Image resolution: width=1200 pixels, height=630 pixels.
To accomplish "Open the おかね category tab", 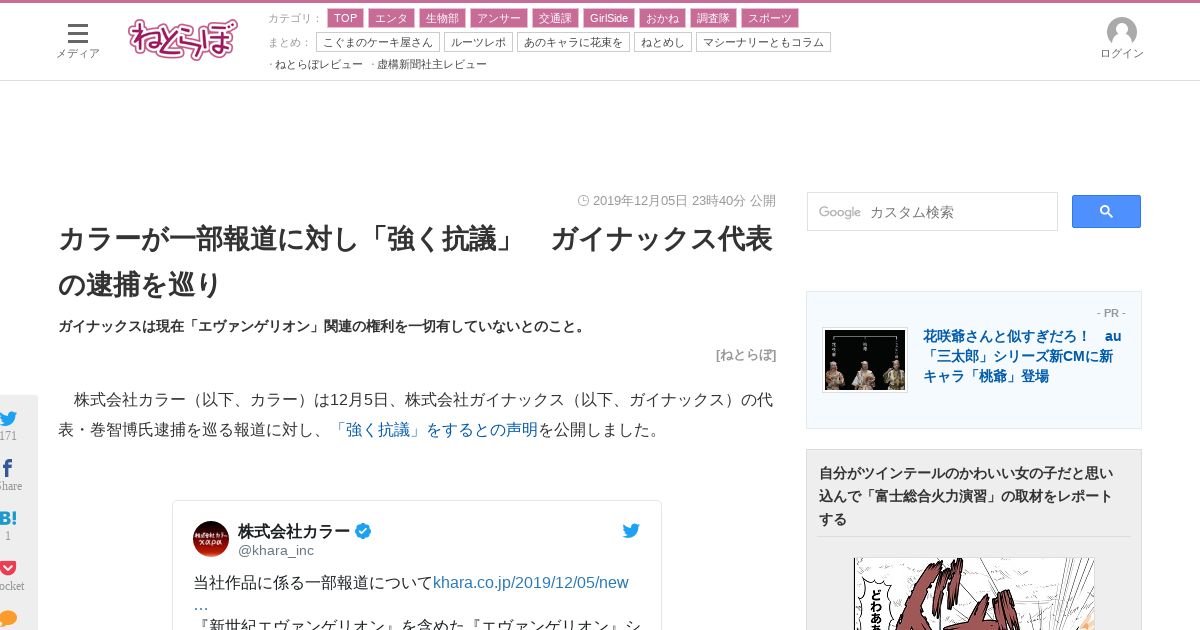I will coord(662,18).
